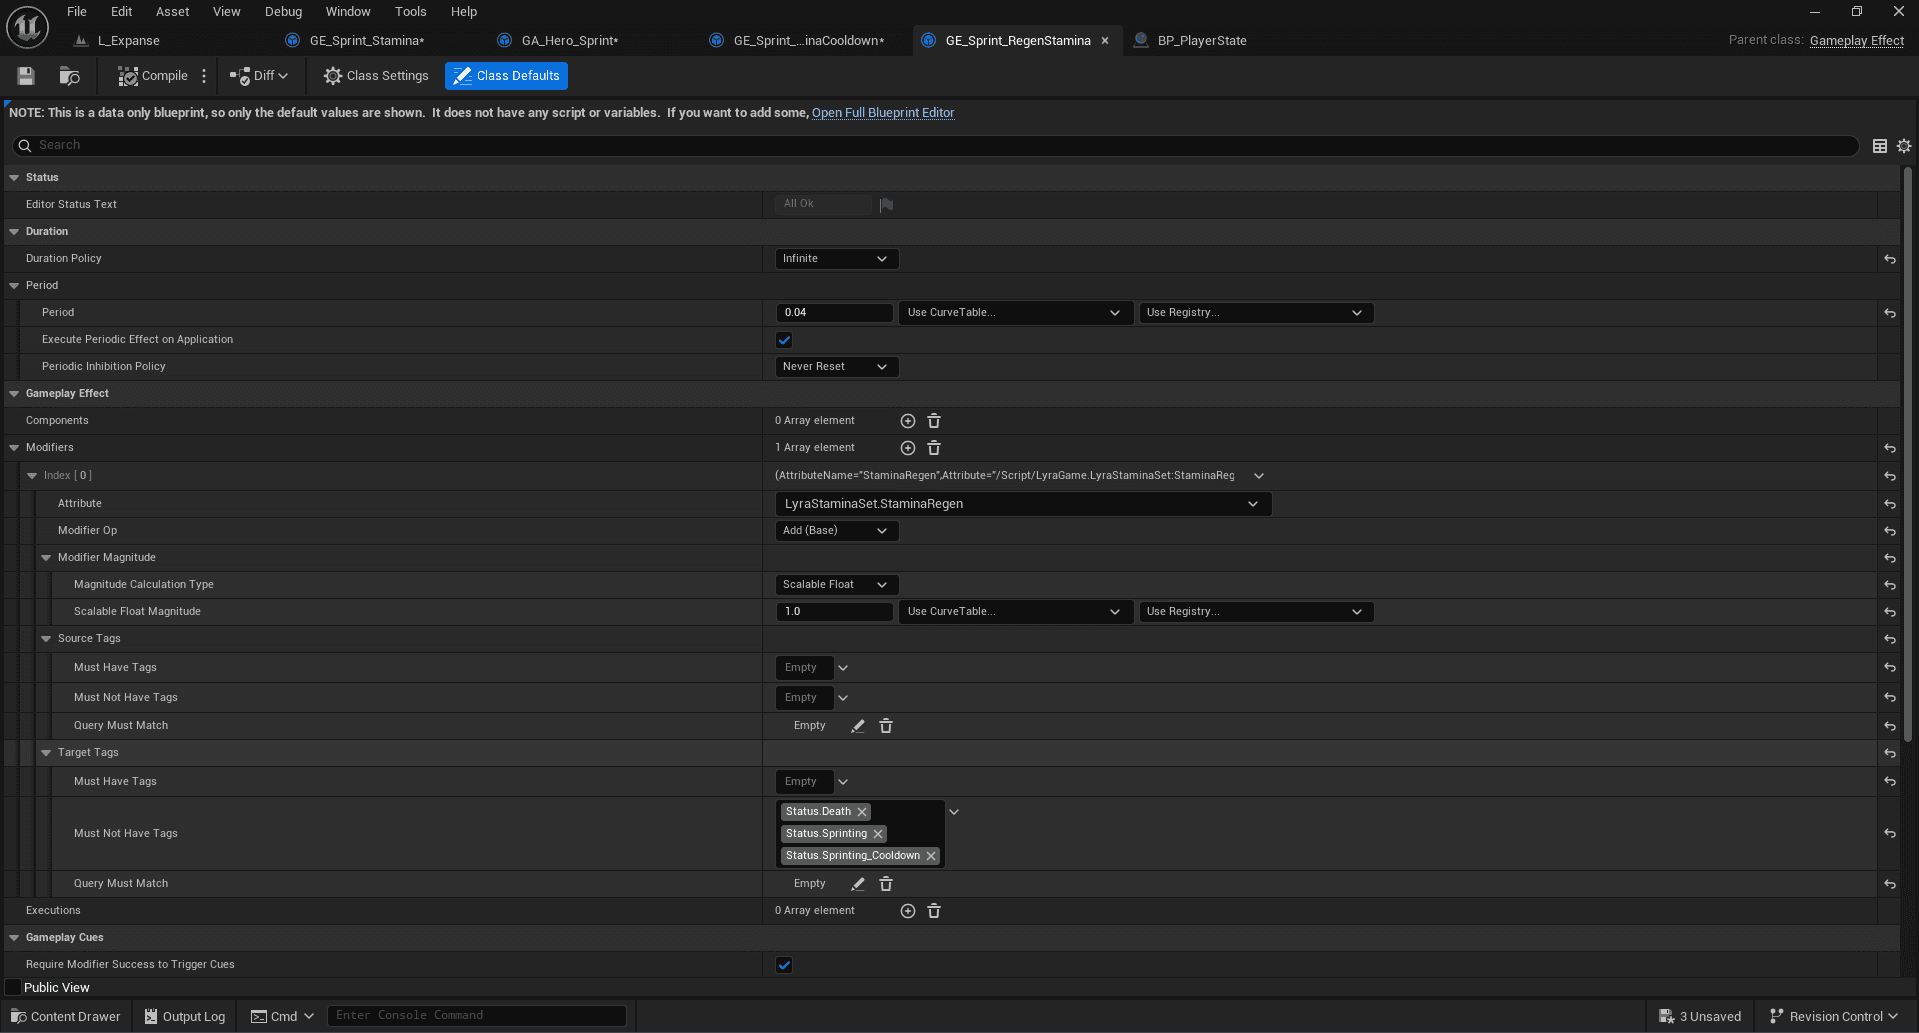Add element to Components array
Screen dimensions: 1919x1033
coord(908,421)
